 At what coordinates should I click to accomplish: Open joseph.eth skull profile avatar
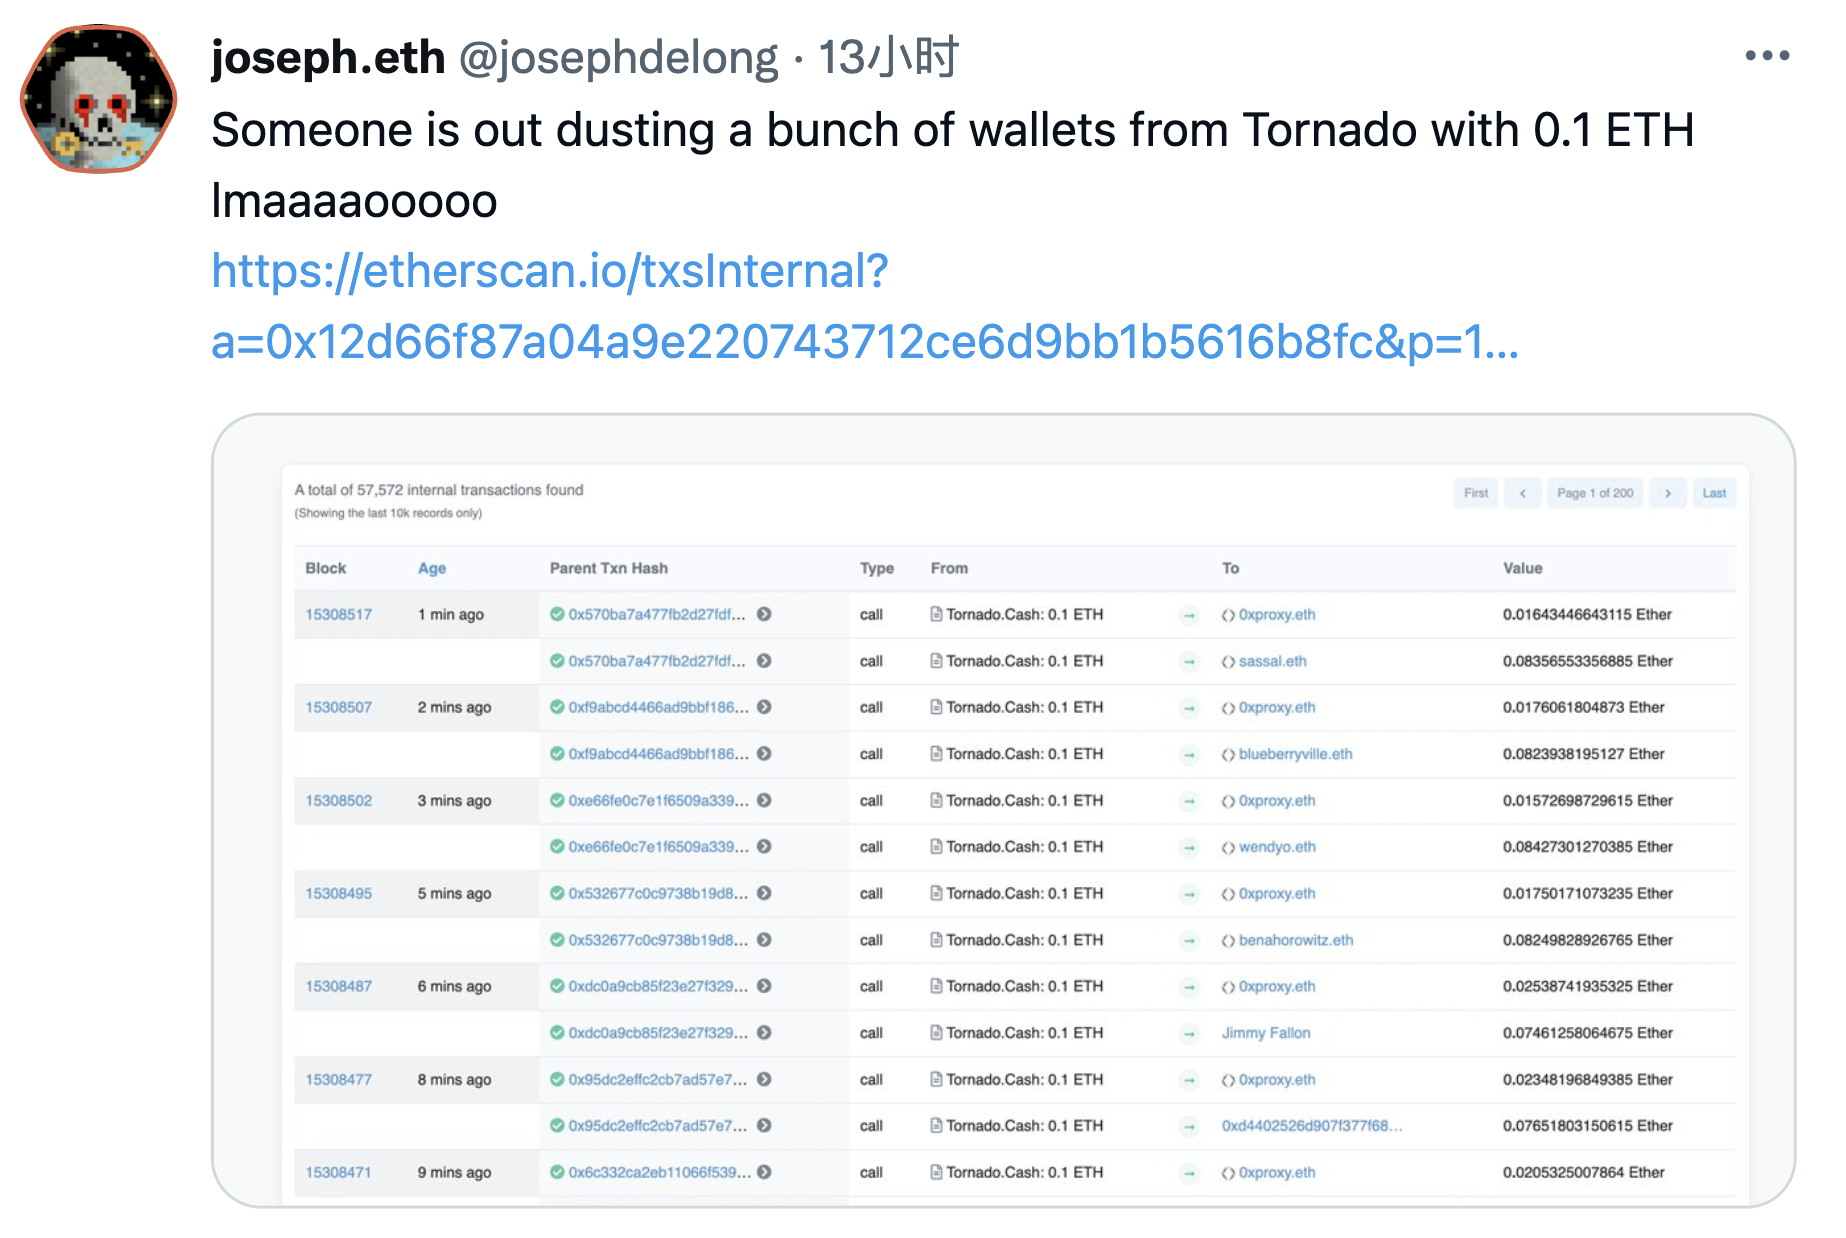click(98, 100)
